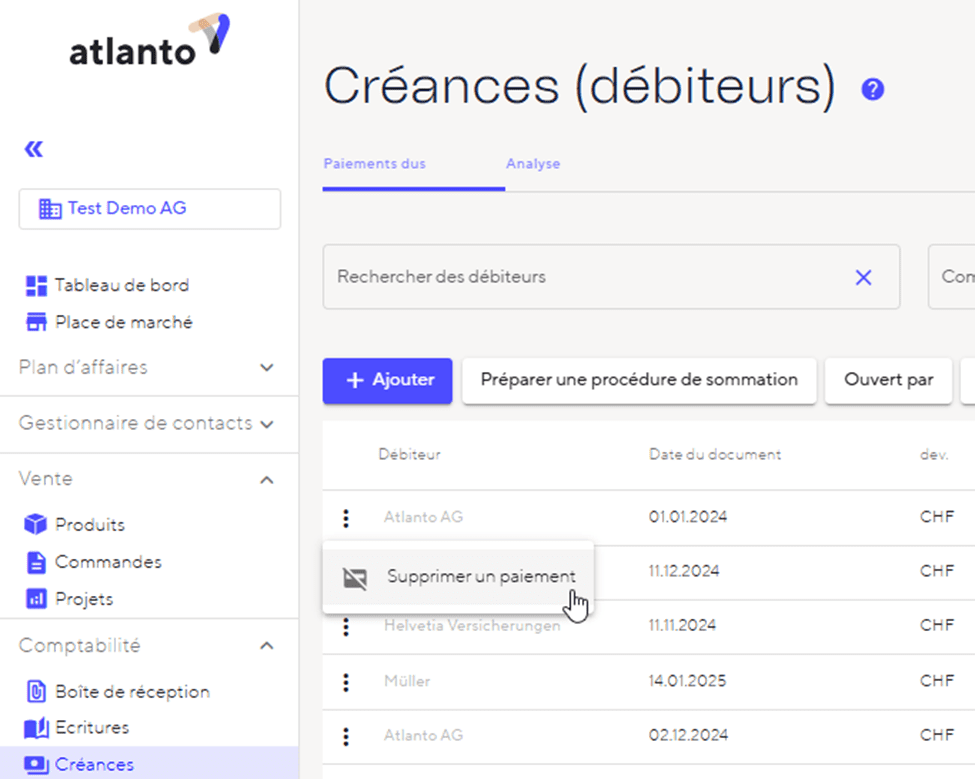Expand the Gestionnaire de contacts section
Viewport: 975px width, 779px height.
[266, 424]
